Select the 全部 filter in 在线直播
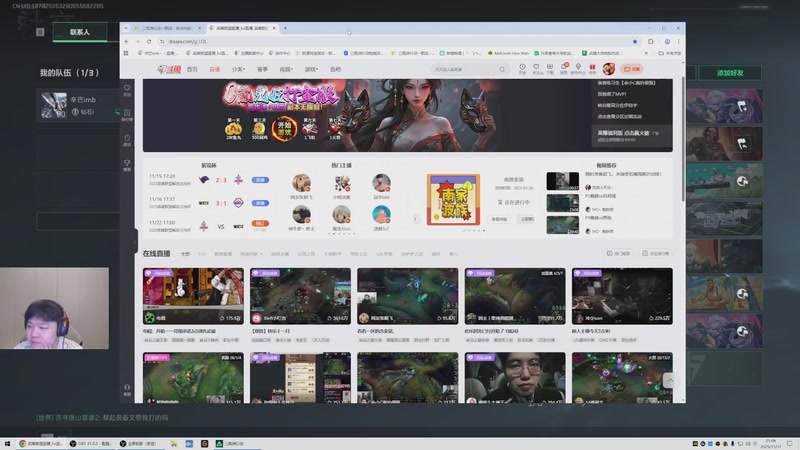Image resolution: width=800 pixels, height=450 pixels. pos(185,254)
